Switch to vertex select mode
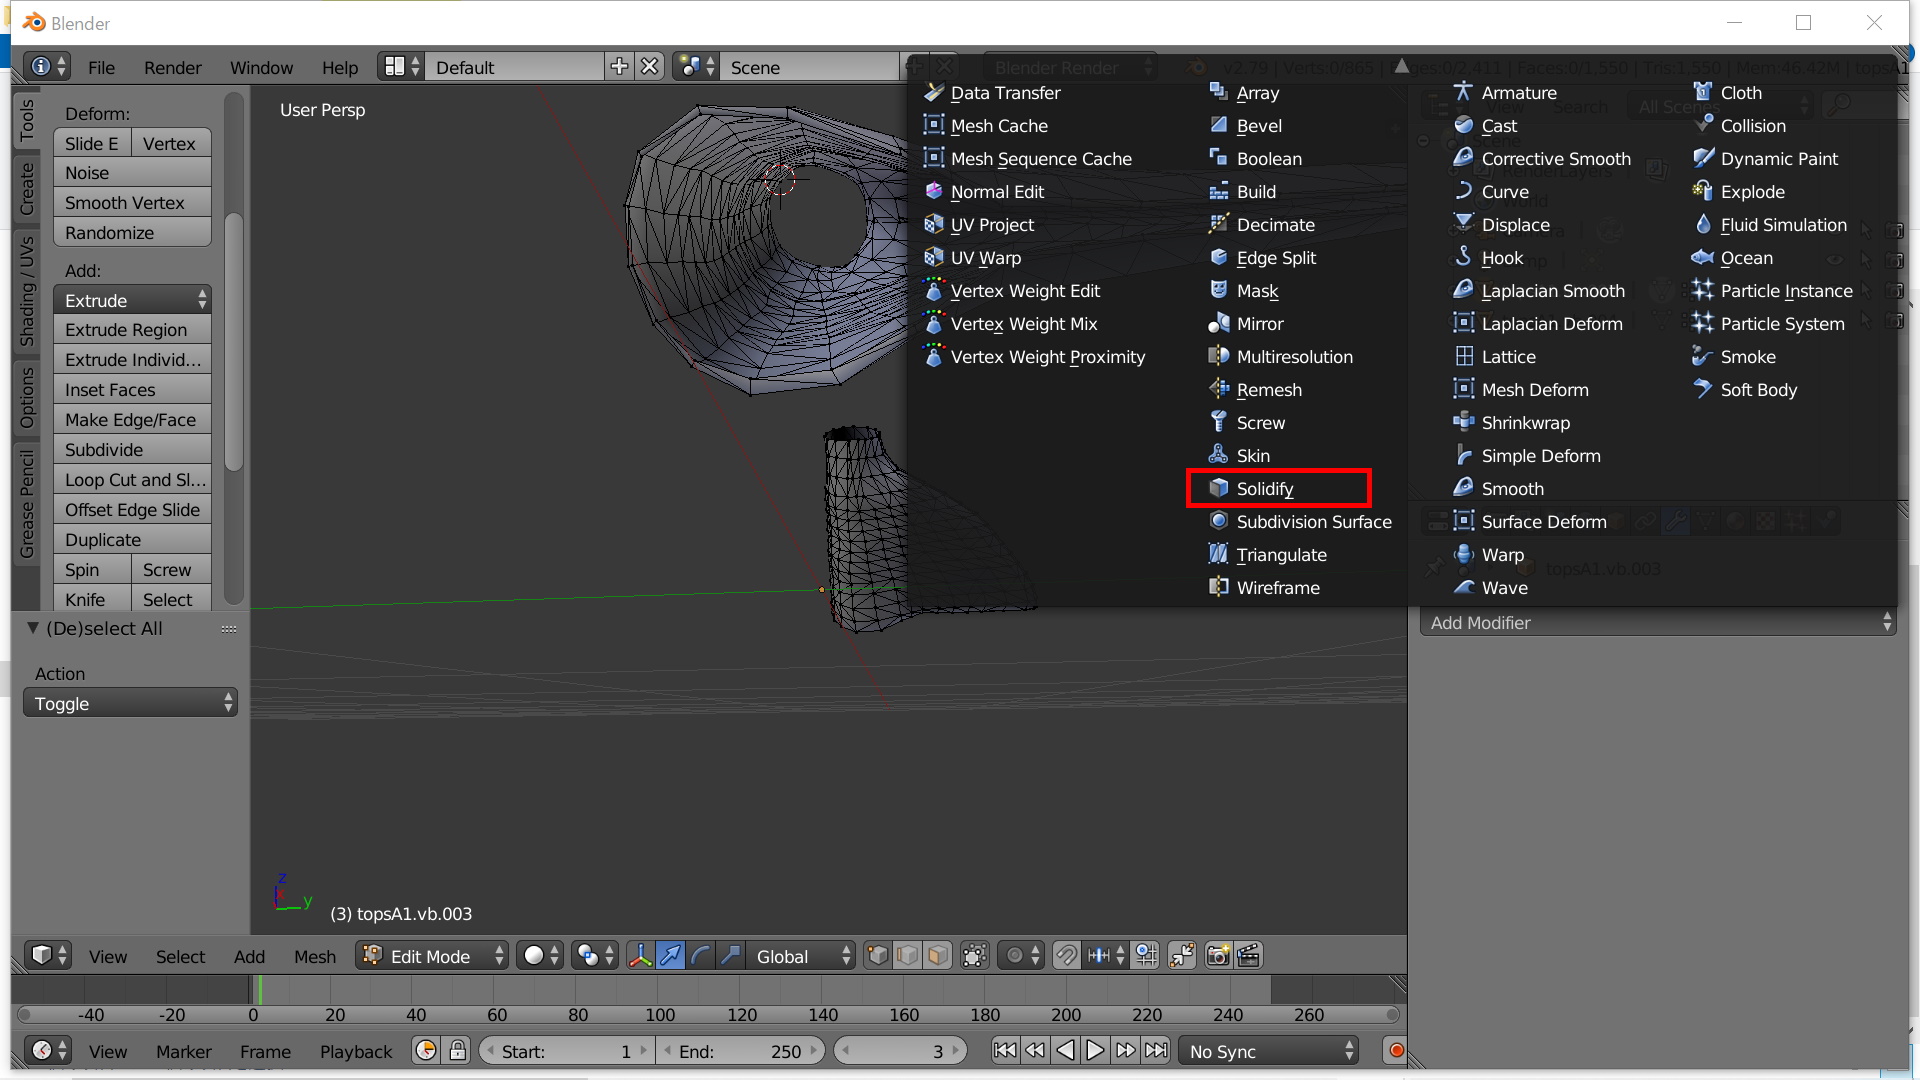This screenshot has height=1080, width=1920. (878, 956)
